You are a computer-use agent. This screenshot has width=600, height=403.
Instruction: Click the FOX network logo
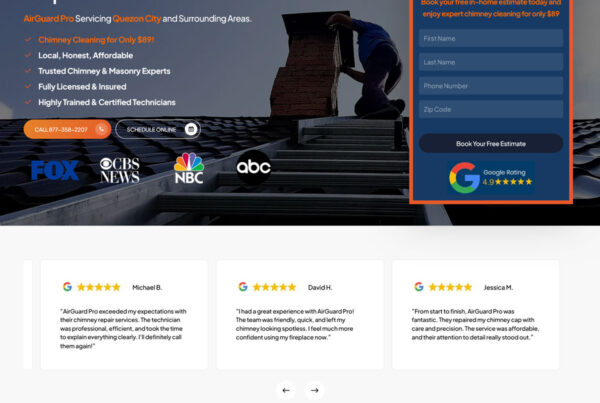point(55,170)
